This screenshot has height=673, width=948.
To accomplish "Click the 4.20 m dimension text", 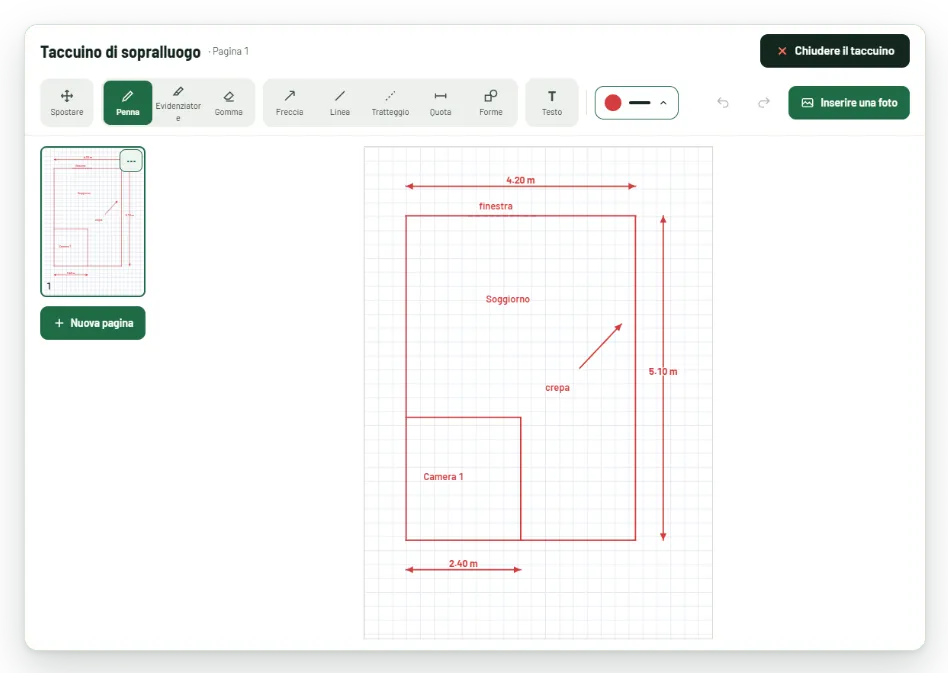I will click(x=521, y=180).
